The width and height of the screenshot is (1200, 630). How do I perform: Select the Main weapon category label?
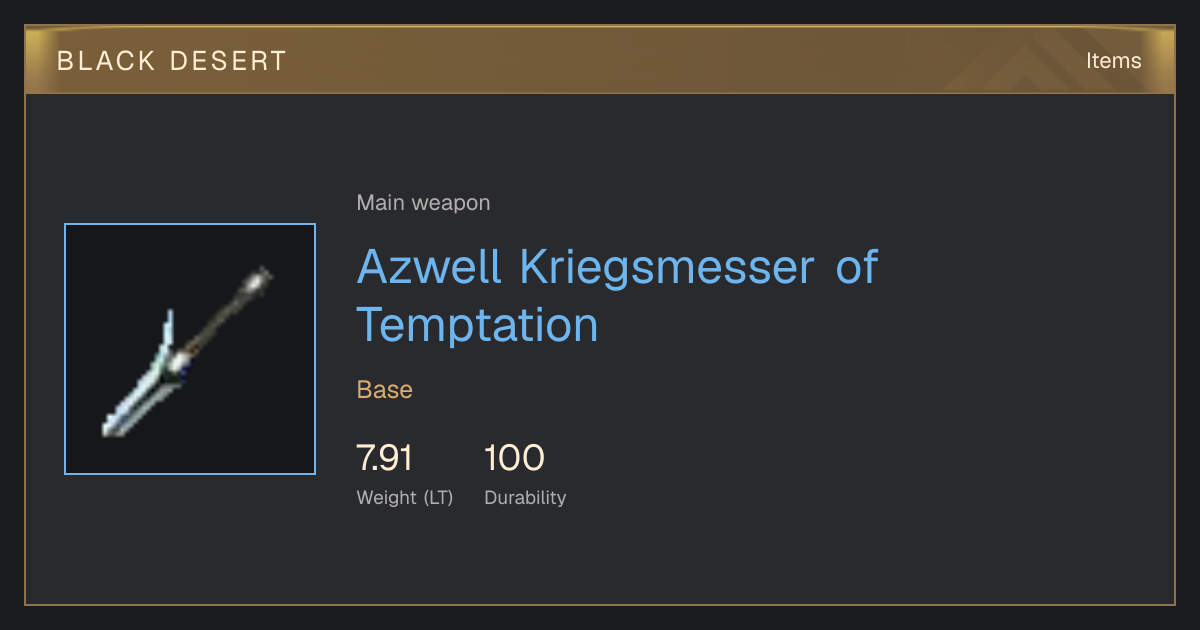pyautogui.click(x=423, y=203)
